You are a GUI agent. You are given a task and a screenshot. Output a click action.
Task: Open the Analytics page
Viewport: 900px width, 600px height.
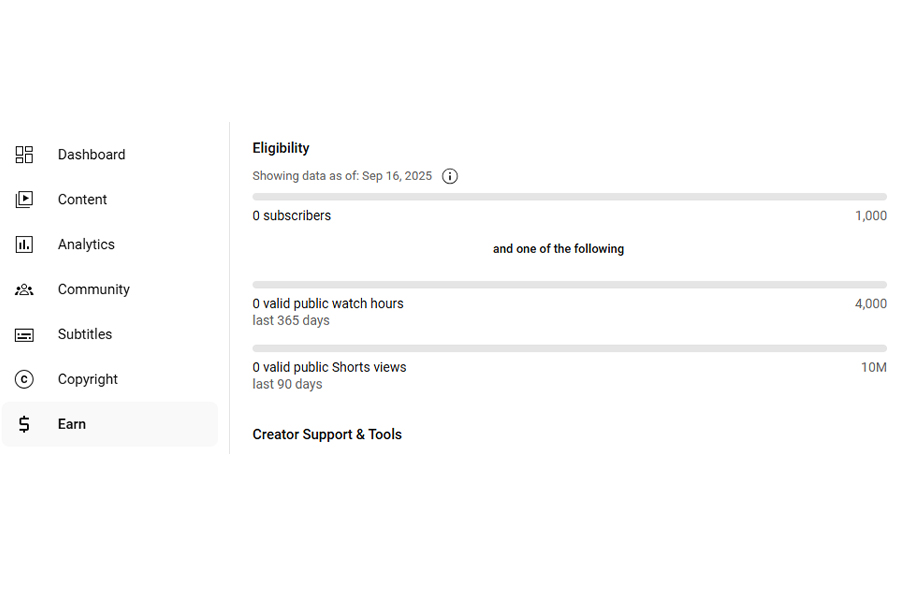coord(86,245)
